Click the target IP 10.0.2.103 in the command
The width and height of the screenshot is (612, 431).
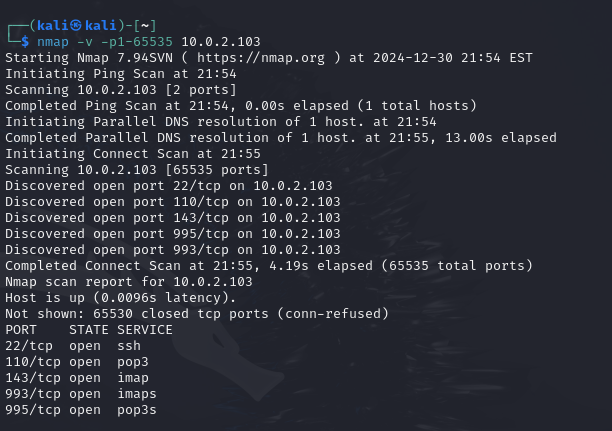(221, 42)
